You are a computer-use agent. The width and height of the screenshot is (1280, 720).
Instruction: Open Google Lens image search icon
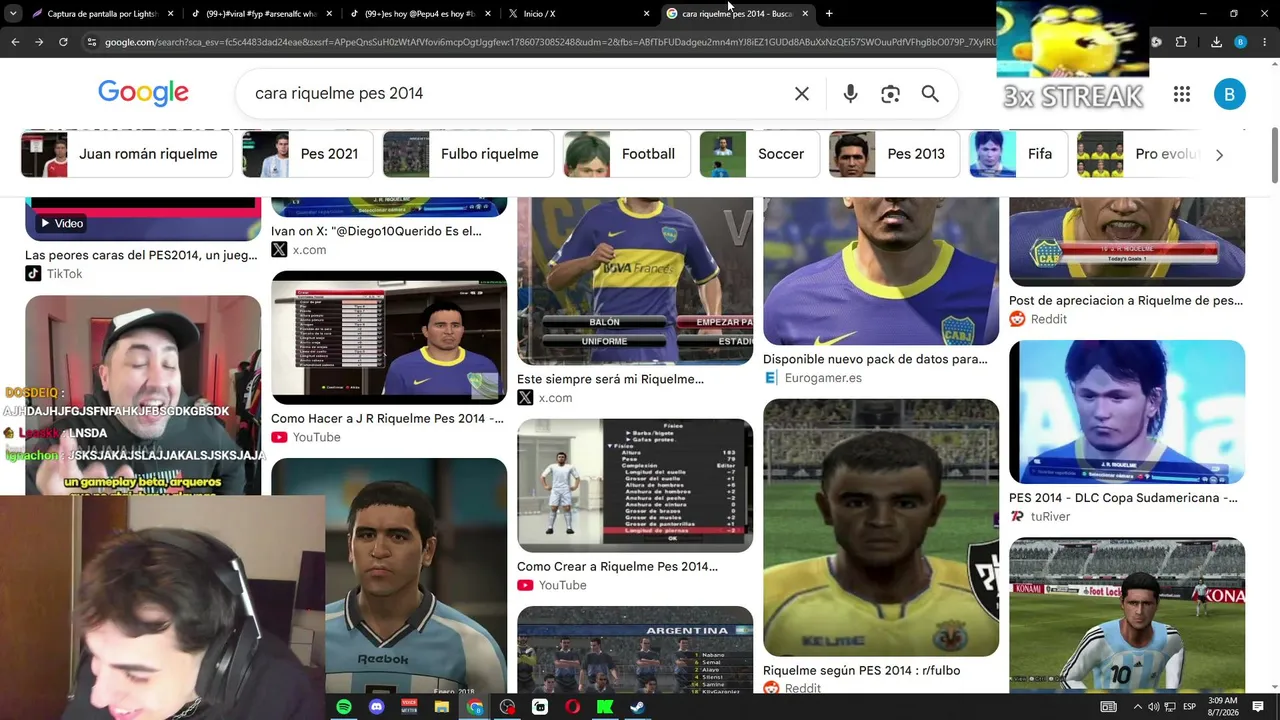tap(890, 93)
